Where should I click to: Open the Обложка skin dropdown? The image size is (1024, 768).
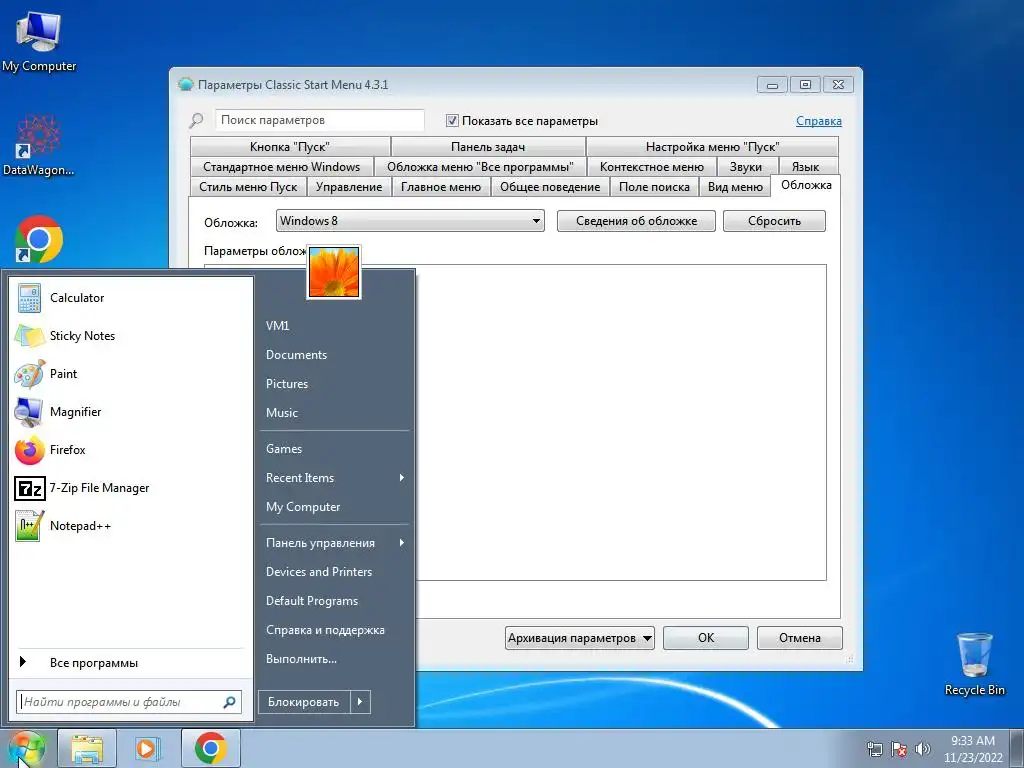410,221
